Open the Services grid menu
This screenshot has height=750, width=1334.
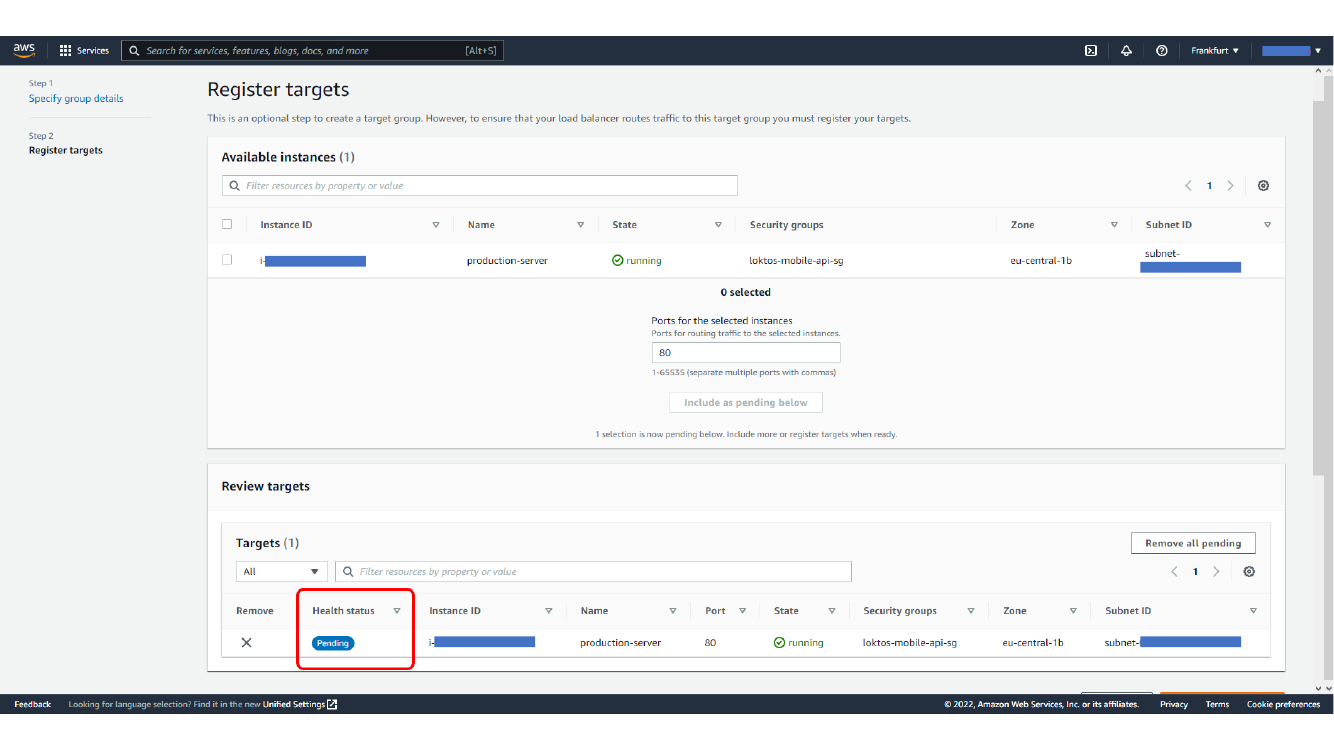84,50
